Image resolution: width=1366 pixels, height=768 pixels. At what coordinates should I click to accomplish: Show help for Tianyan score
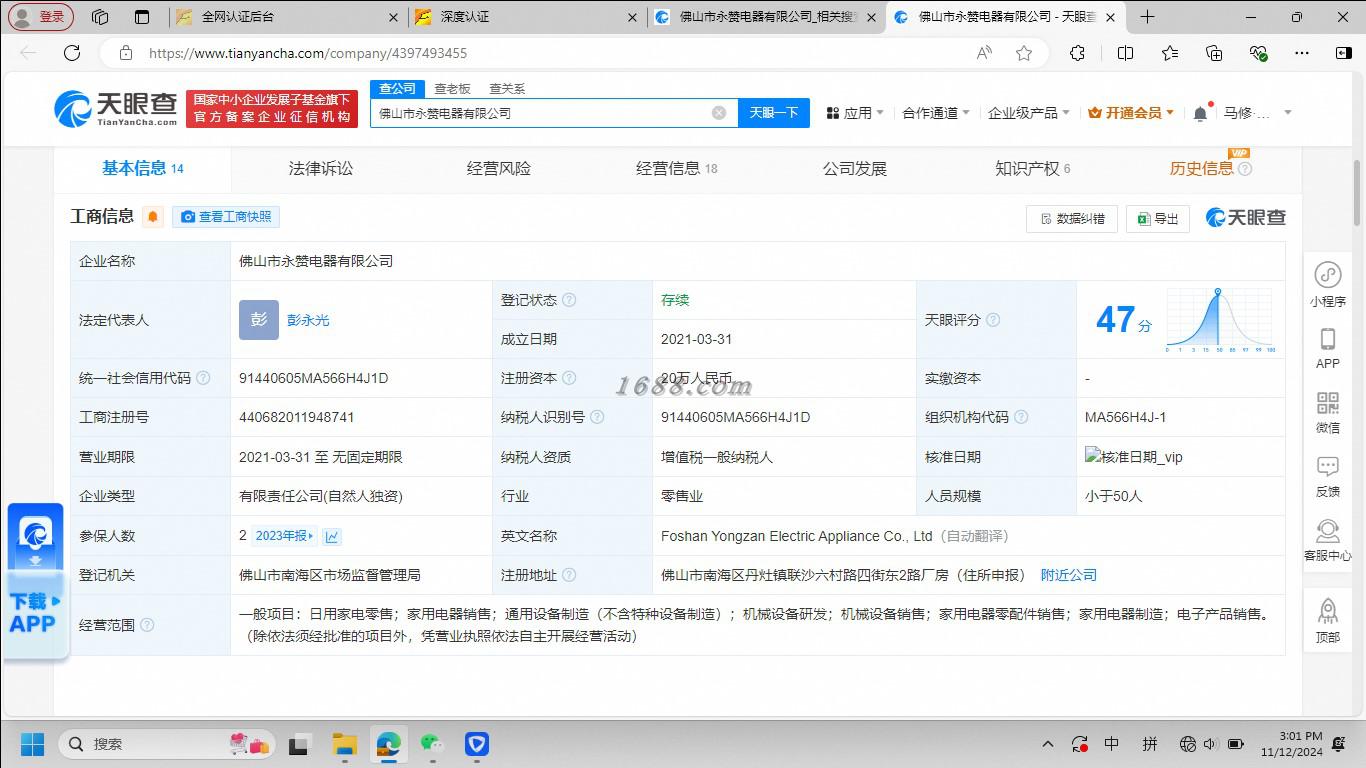point(993,320)
